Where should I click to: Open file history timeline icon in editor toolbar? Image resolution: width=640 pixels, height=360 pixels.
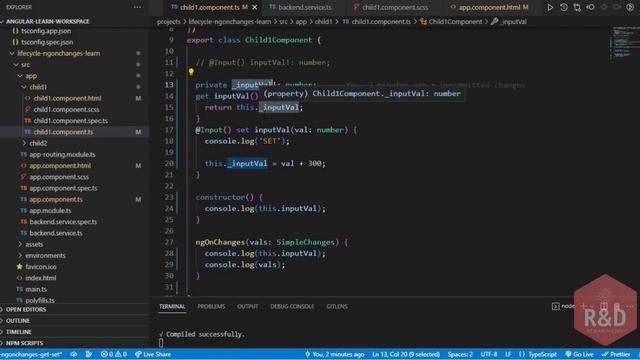click(x=564, y=7)
